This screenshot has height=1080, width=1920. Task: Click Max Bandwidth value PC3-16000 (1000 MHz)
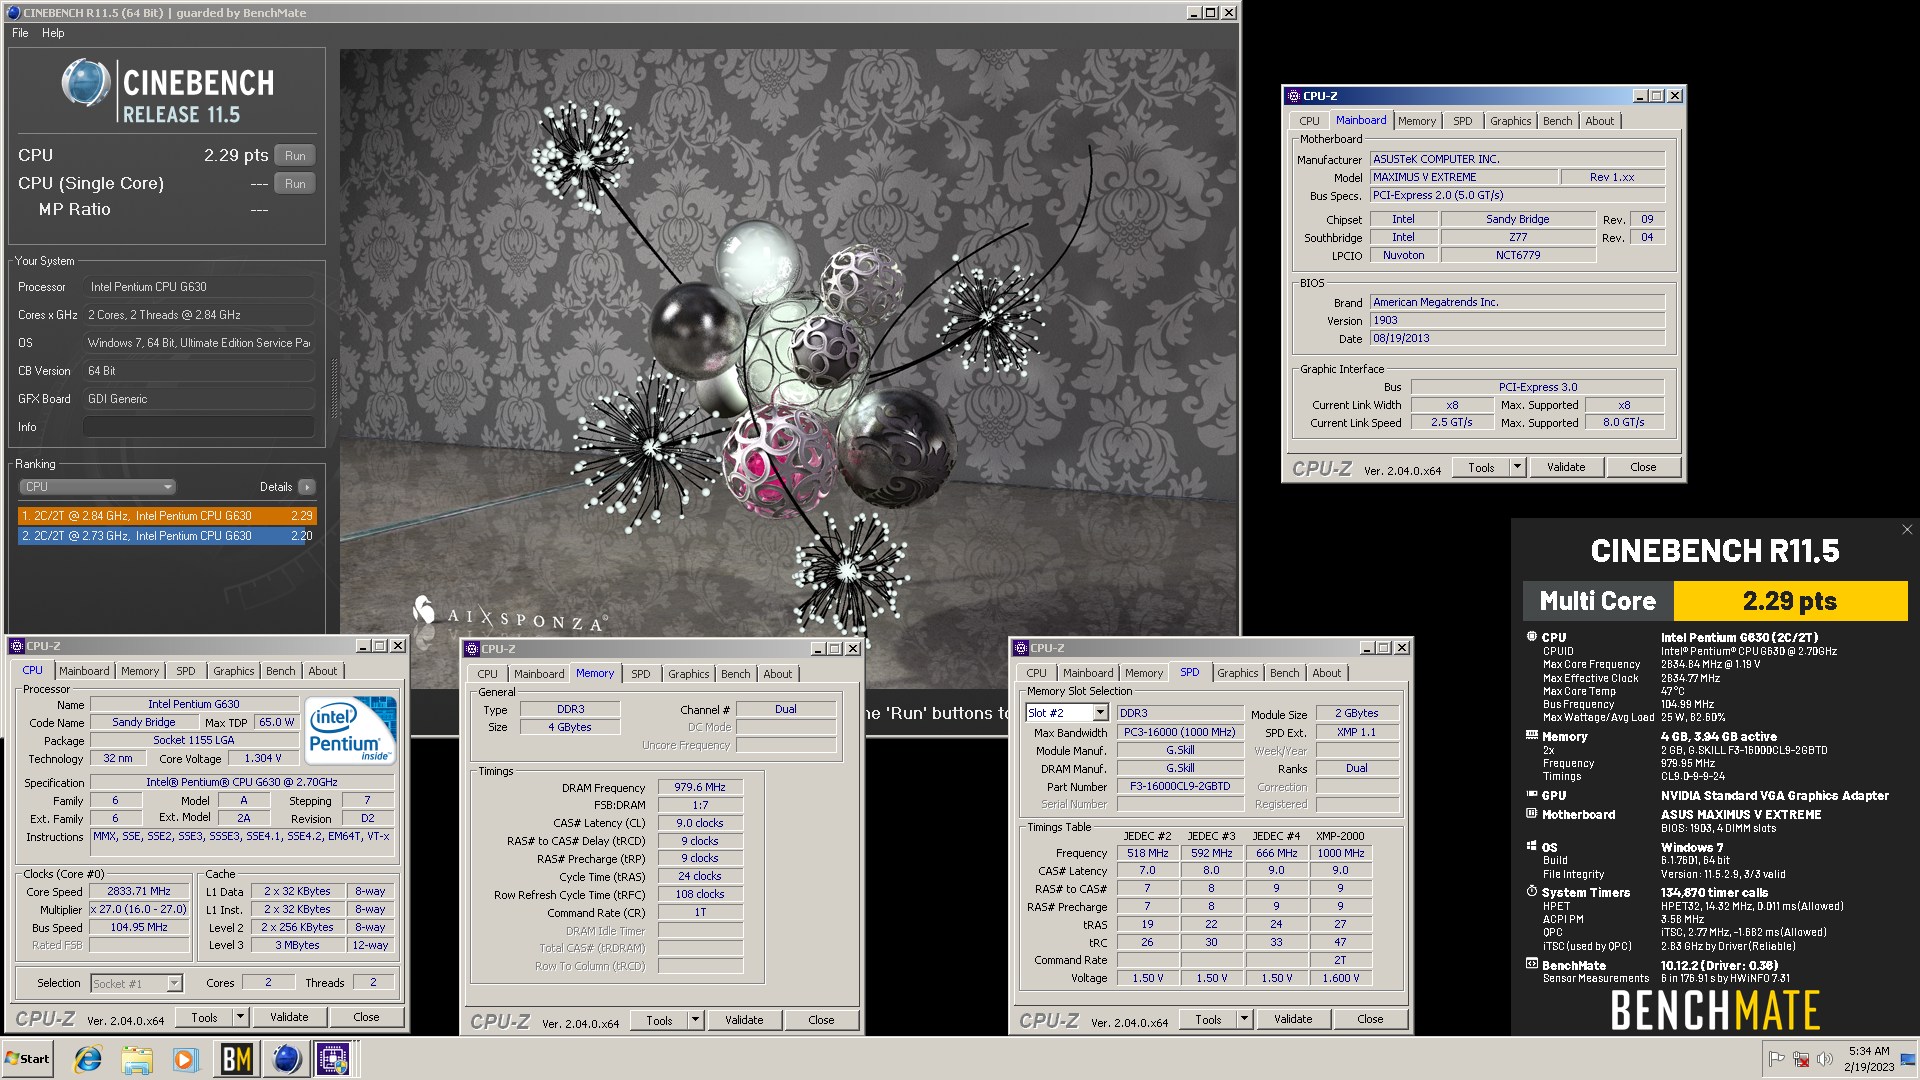tap(1180, 732)
